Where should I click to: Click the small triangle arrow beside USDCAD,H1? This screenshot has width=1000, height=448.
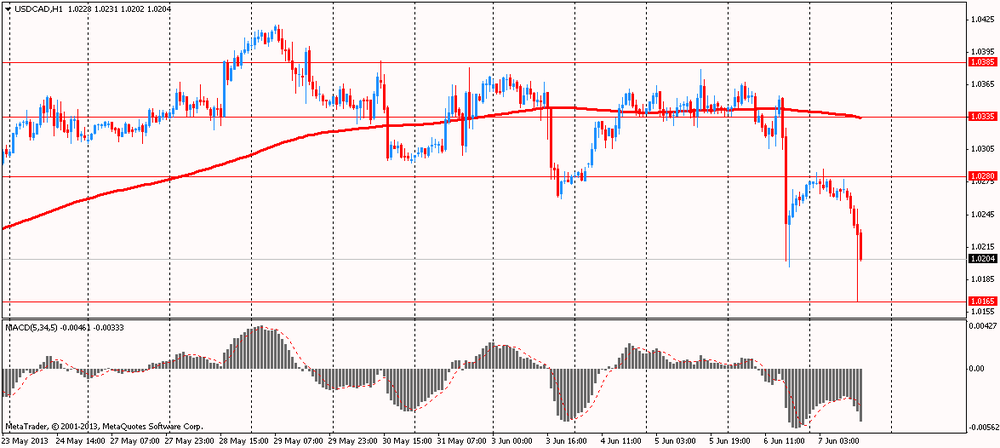point(7,7)
